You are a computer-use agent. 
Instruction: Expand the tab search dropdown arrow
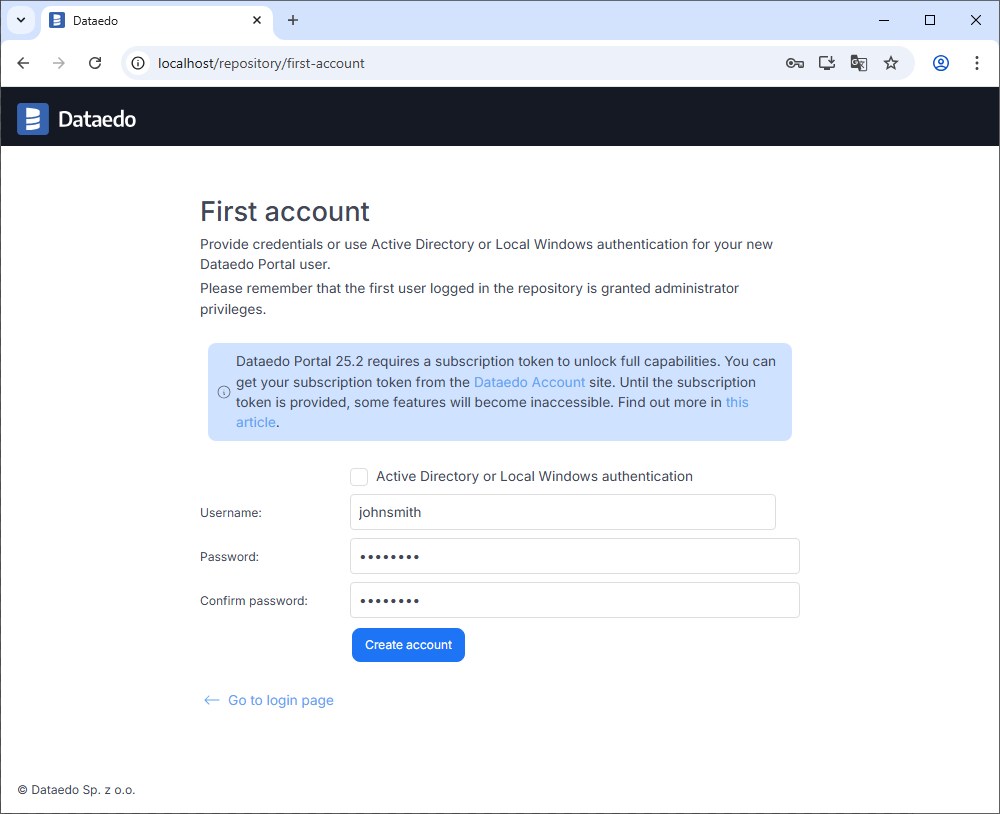(x=20, y=20)
